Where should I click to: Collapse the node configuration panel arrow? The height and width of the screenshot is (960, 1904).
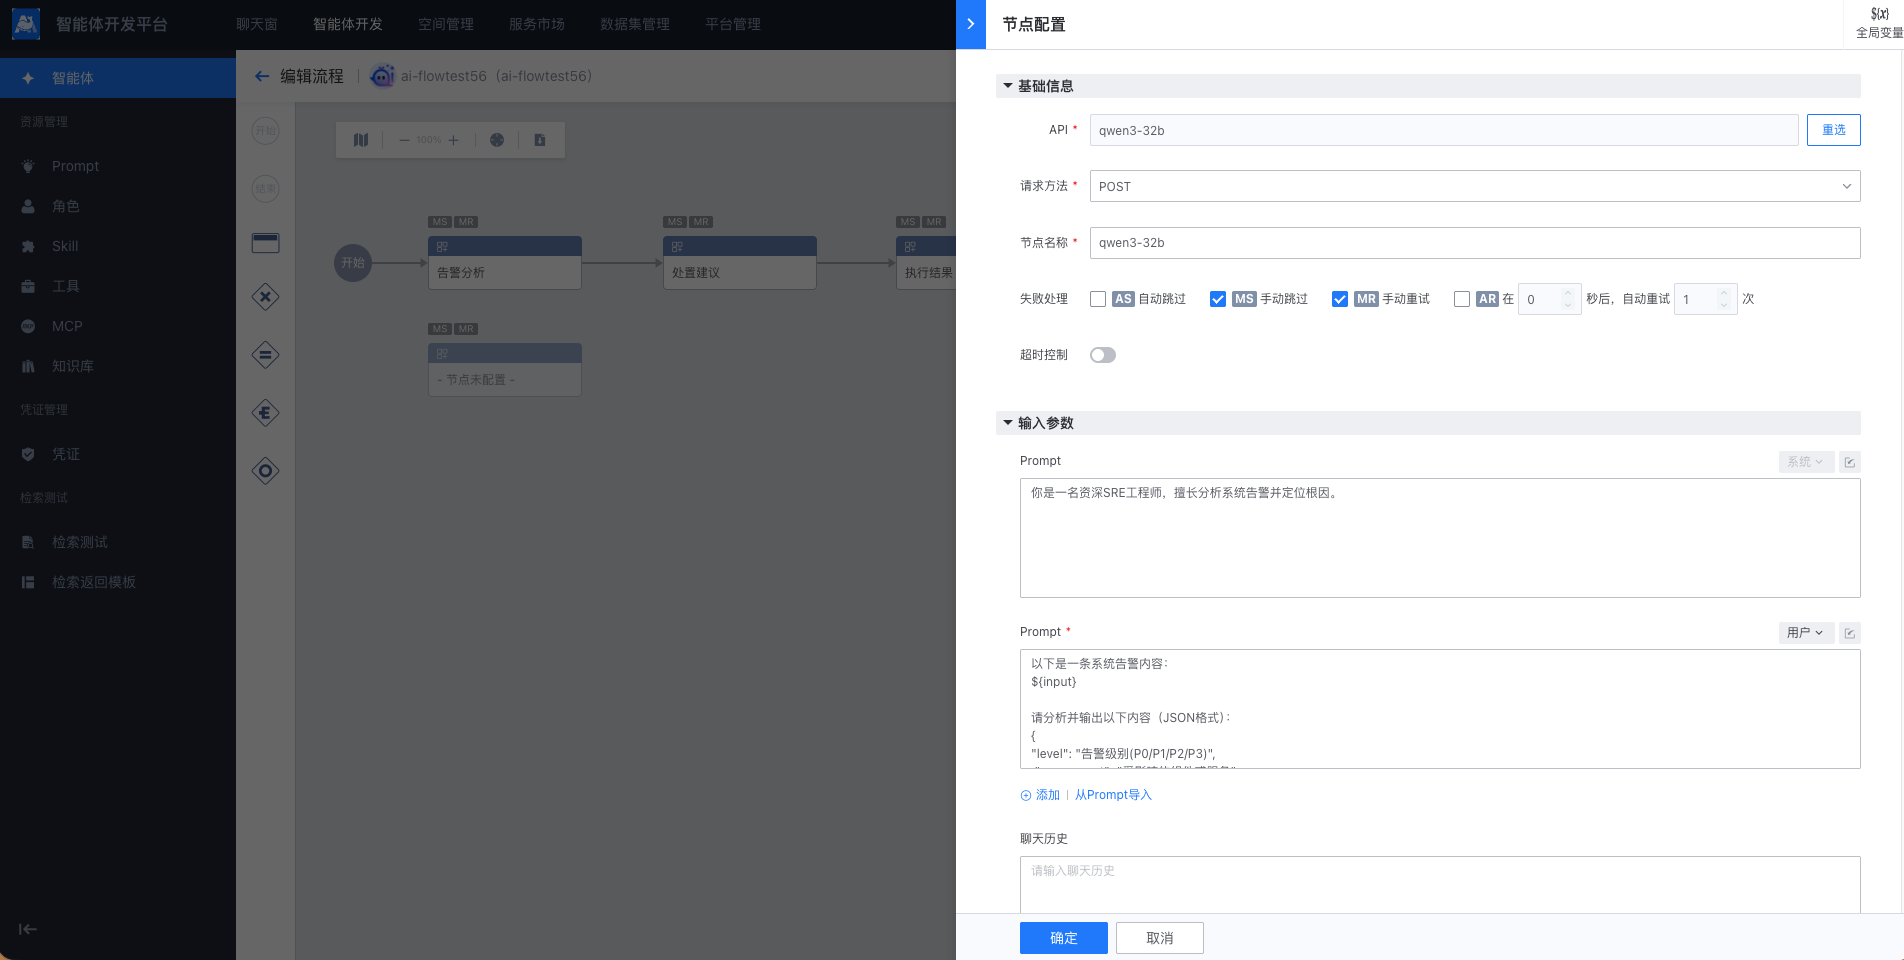tap(970, 24)
